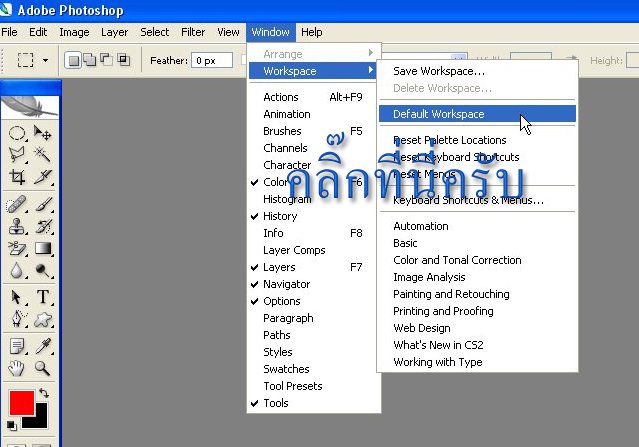Image resolution: width=639 pixels, height=447 pixels.
Task: Uncheck Options bar in Window menu
Action: tap(314, 301)
